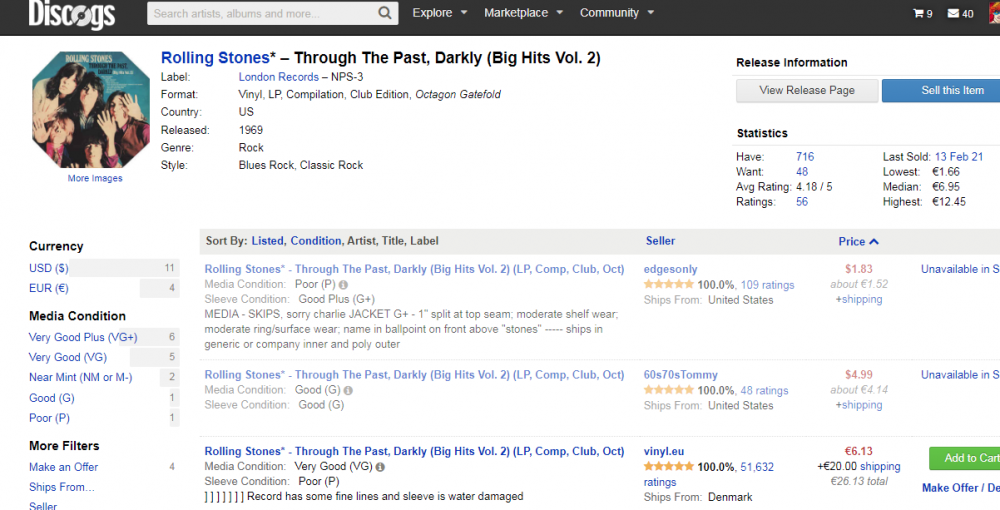1000x510 pixels.
Task: Click info icon beside Very Good (VG) condition
Action: pyautogui.click(x=380, y=467)
